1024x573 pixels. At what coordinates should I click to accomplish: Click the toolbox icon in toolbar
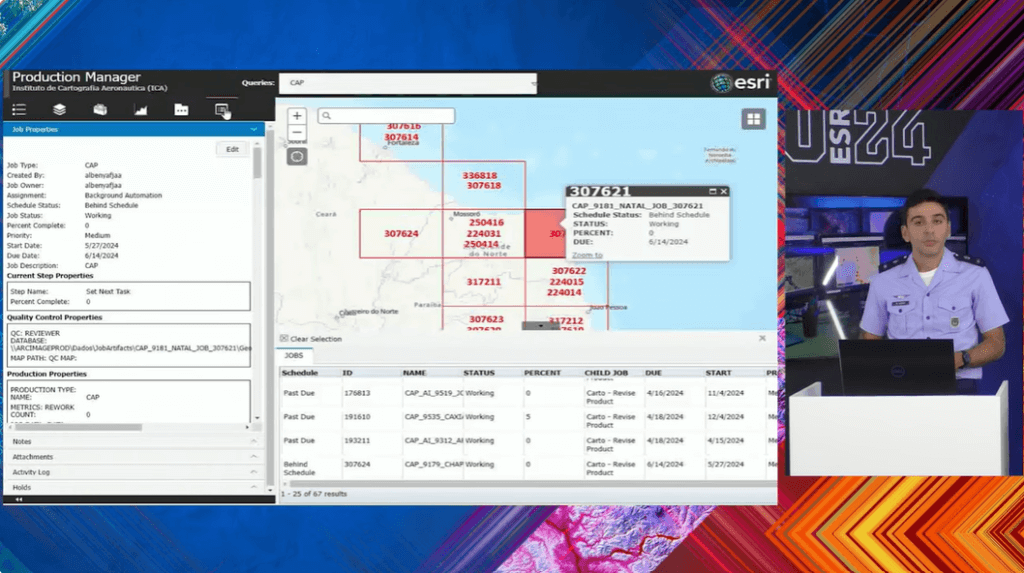point(100,110)
